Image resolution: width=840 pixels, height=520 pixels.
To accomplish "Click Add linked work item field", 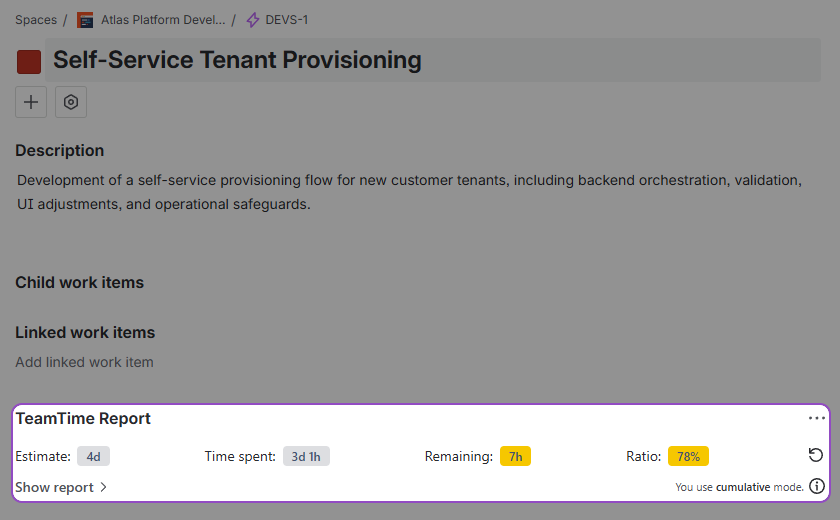I will (85, 362).
